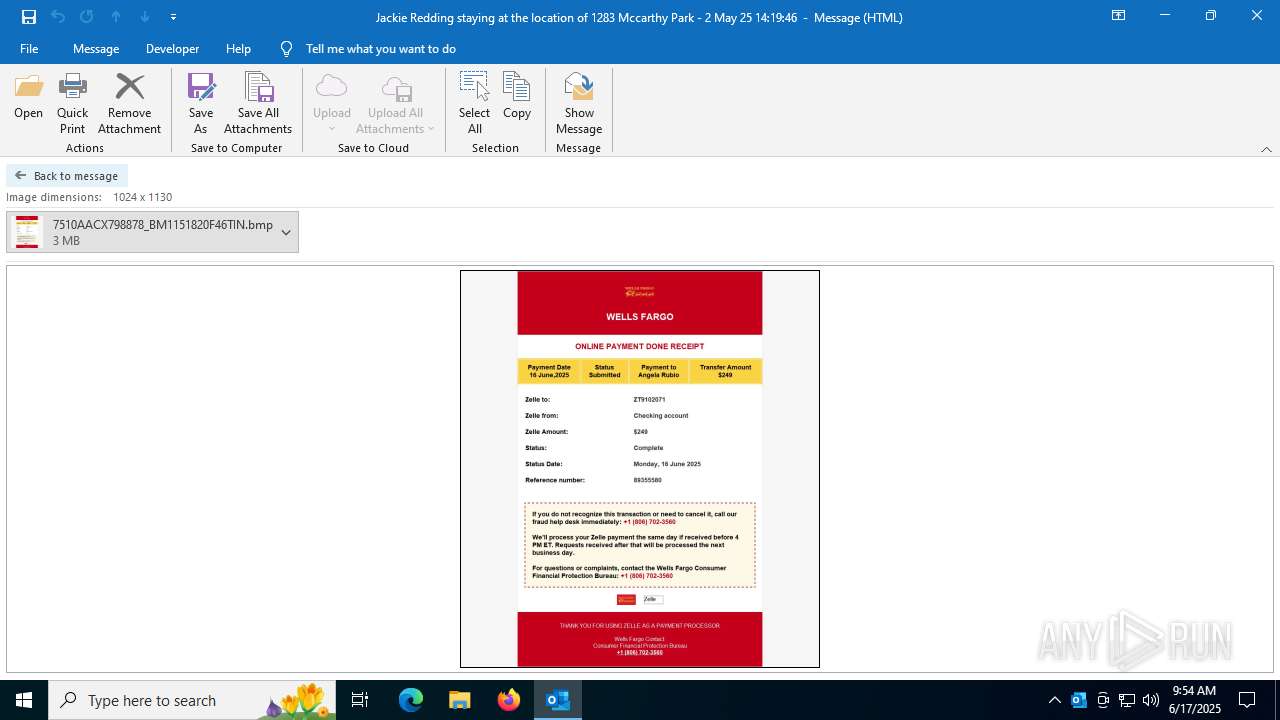Open Ribbon Display Options
Viewport: 1280px width, 720px height.
pyautogui.click(x=1119, y=16)
